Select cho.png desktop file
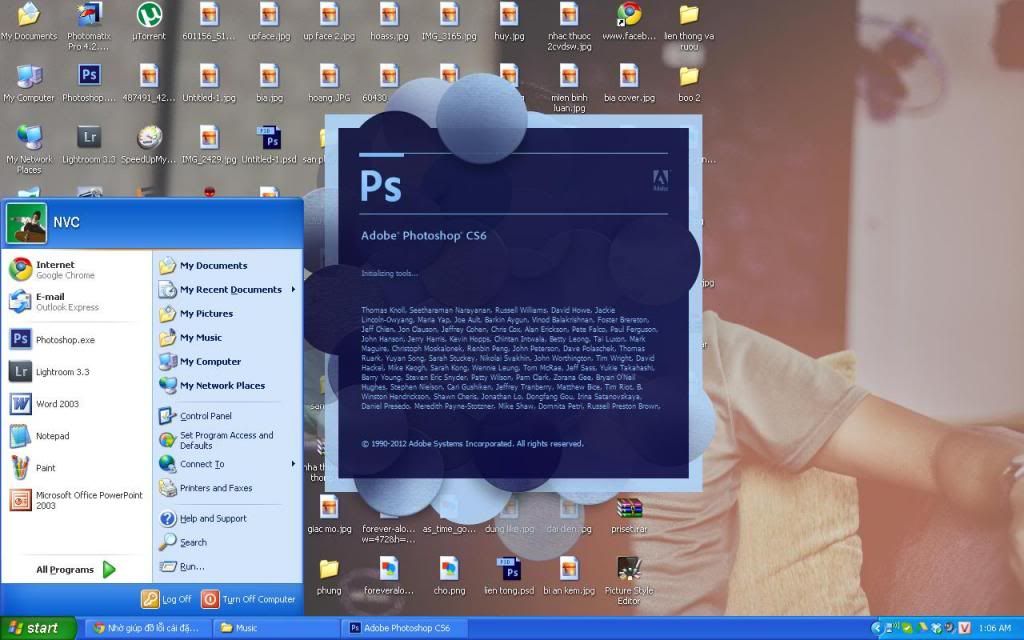The image size is (1024, 640). (x=449, y=576)
